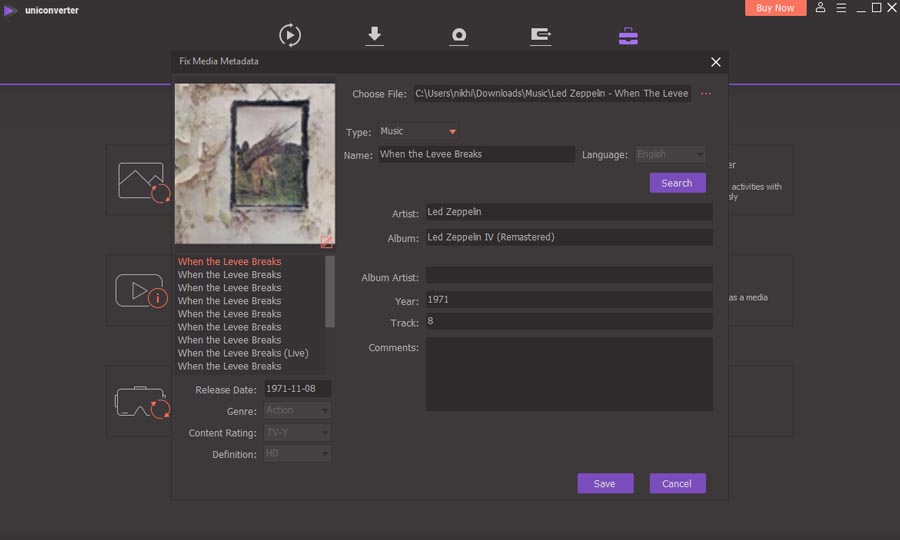This screenshot has width=900, height=540.
Task: Select 'When the Levee Breaks (Live)' result
Action: [x=243, y=353]
